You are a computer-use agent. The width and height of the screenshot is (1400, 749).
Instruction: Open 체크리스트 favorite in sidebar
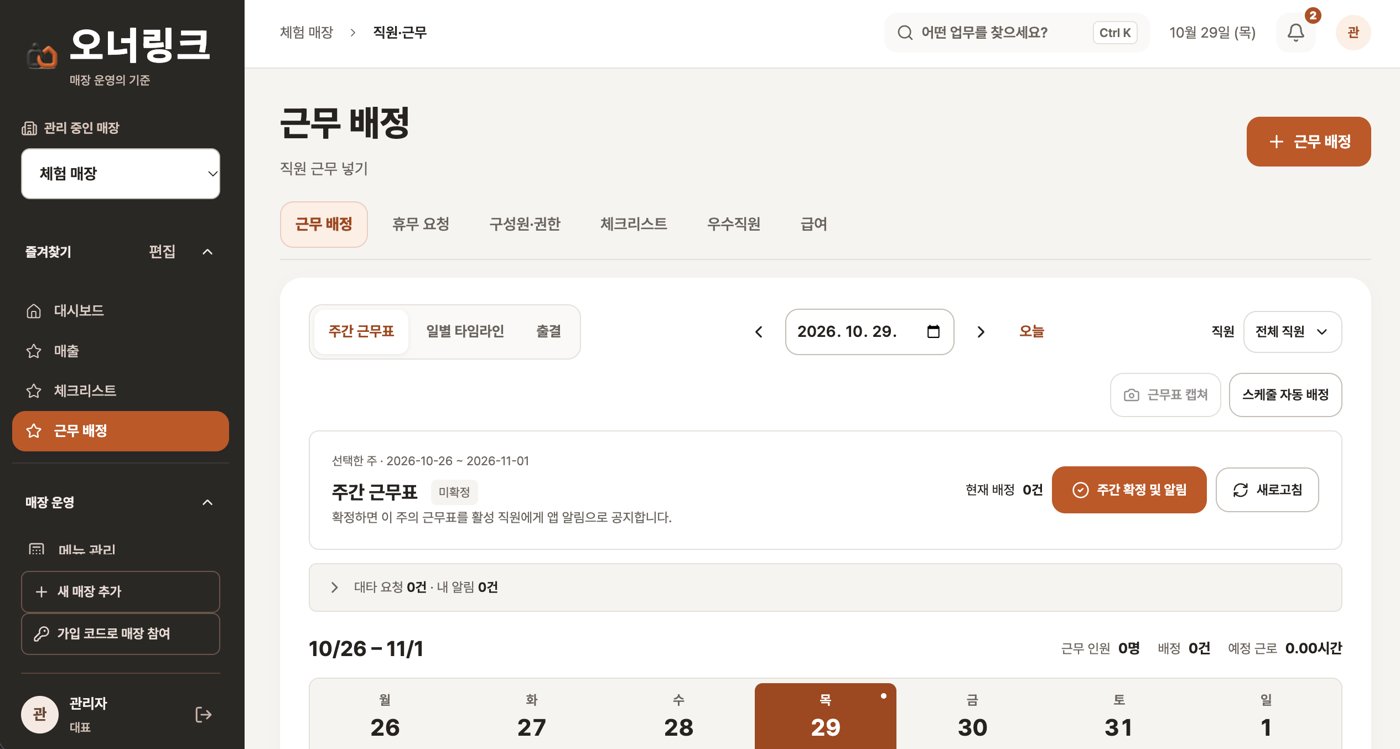(x=120, y=391)
